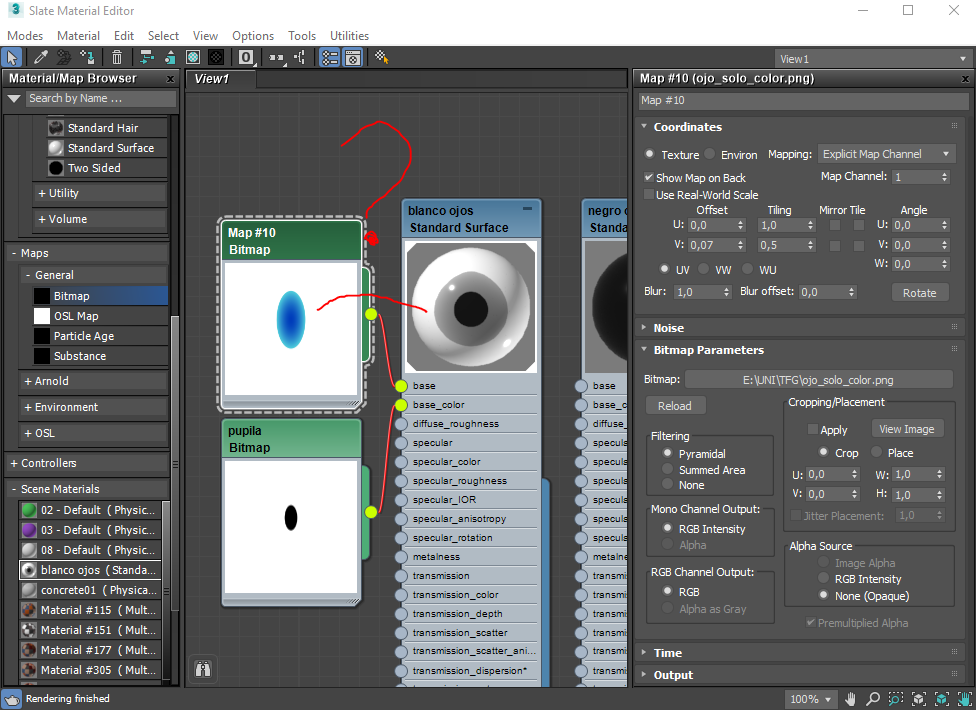Image resolution: width=976 pixels, height=710 pixels.
Task: Click Lay Out Children icon
Action: (x=300, y=58)
